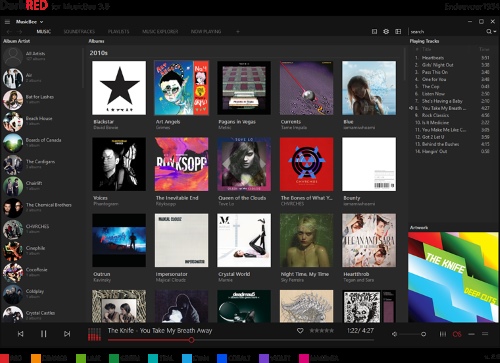Select Crystal Castles artist
Image resolution: width=500 pixels, height=363 pixels.
click(42, 314)
